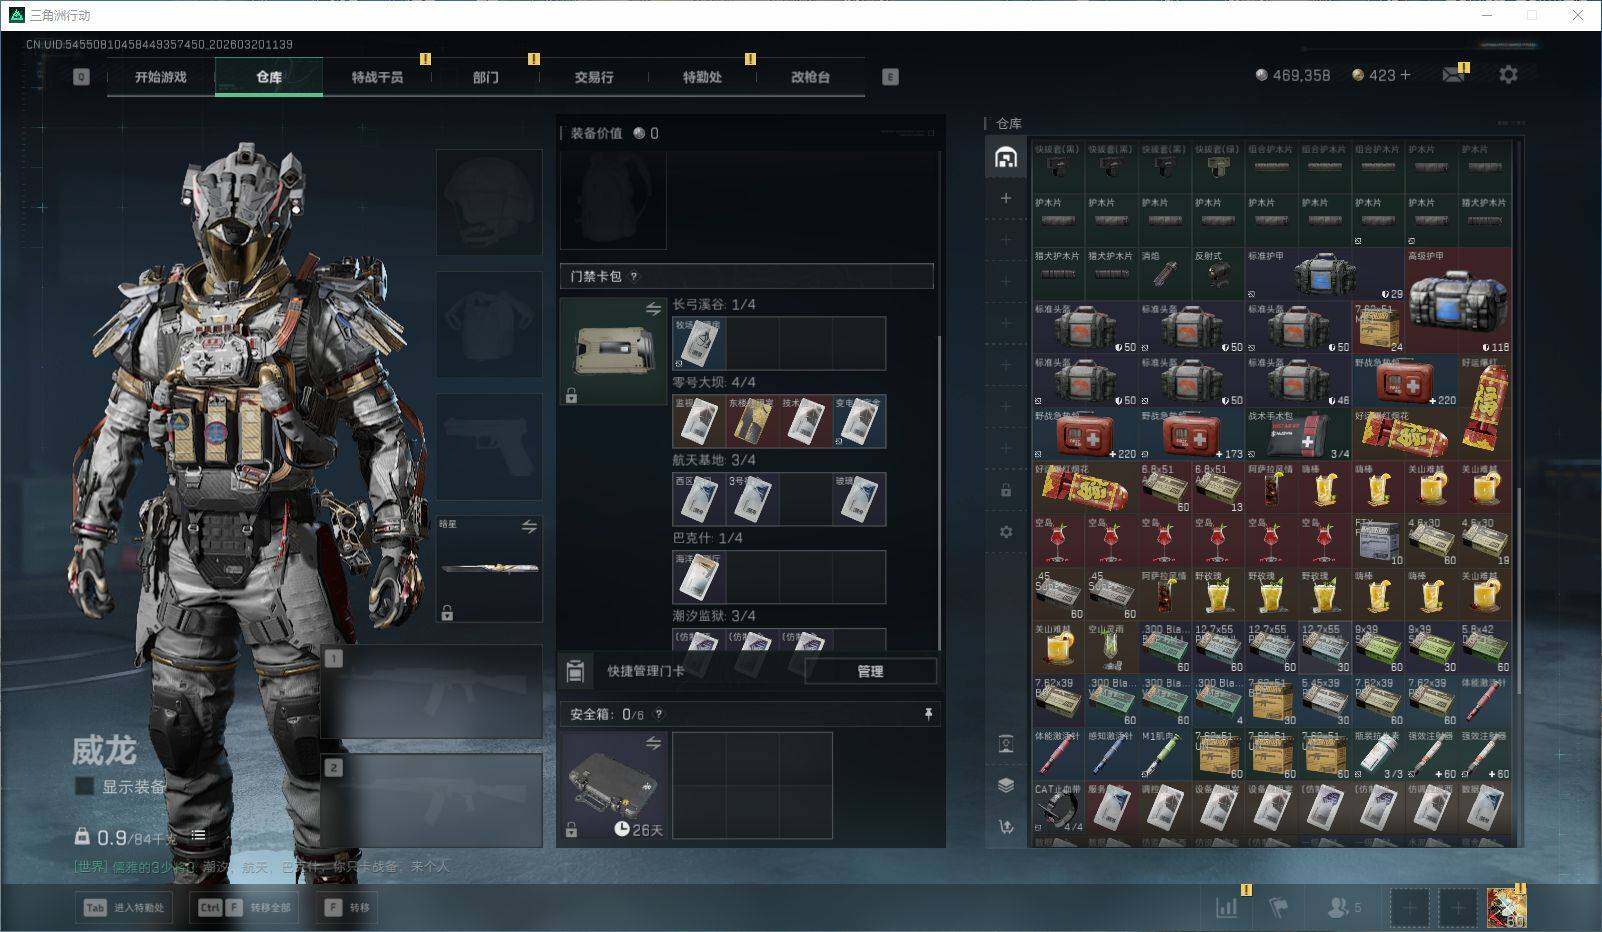Click swap arrows on the safe box
1602x932 pixels.
[653, 743]
